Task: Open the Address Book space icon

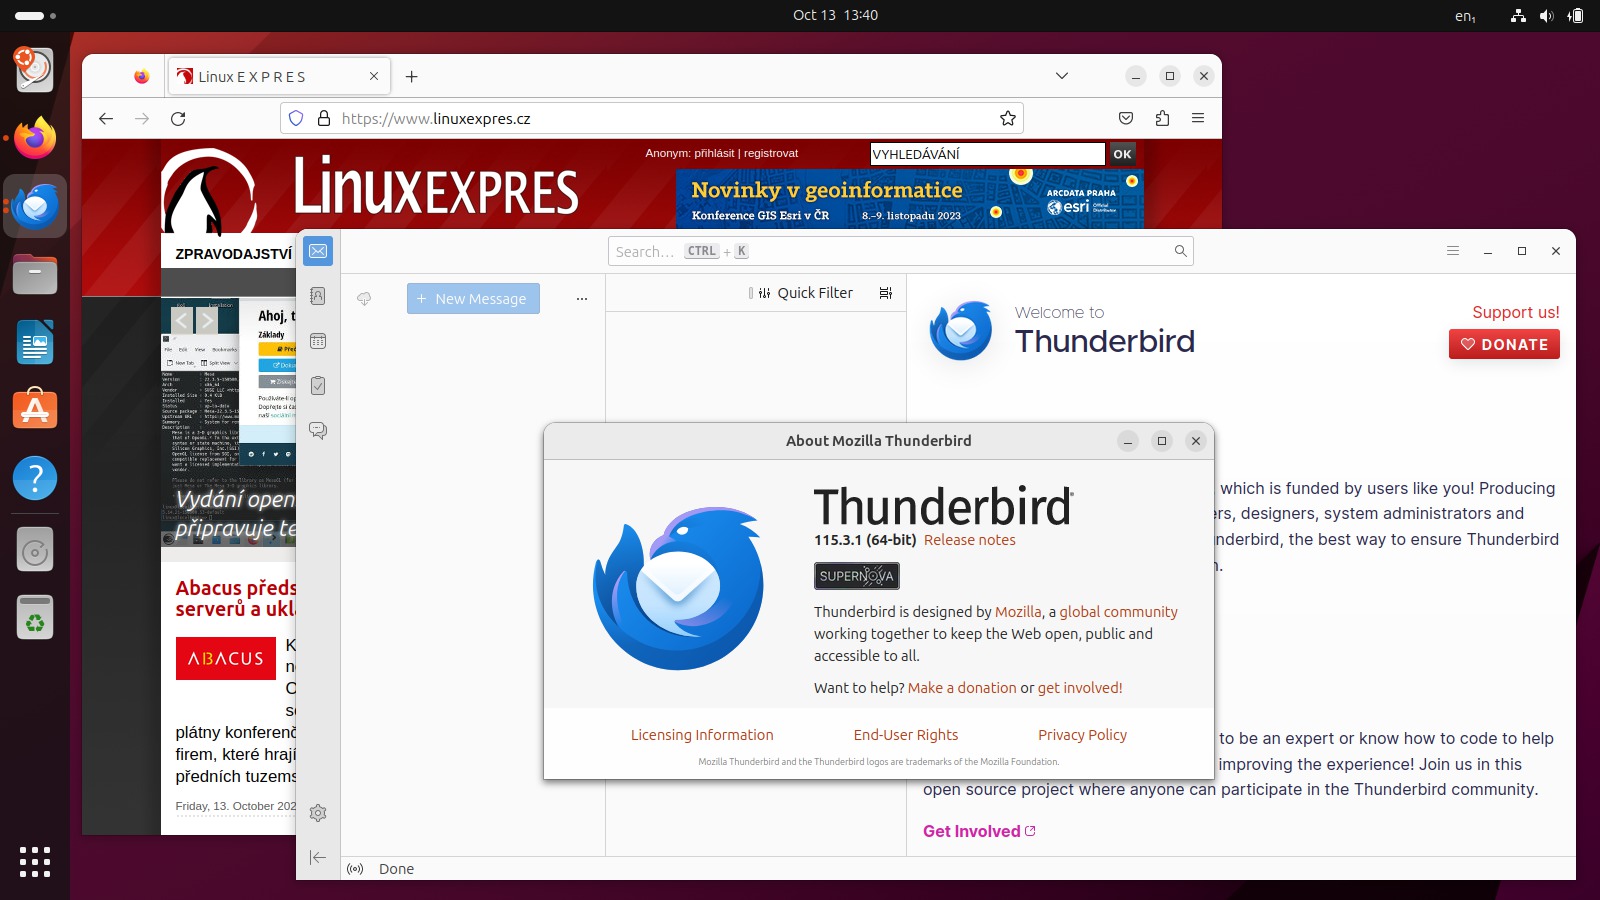Action: (318, 296)
